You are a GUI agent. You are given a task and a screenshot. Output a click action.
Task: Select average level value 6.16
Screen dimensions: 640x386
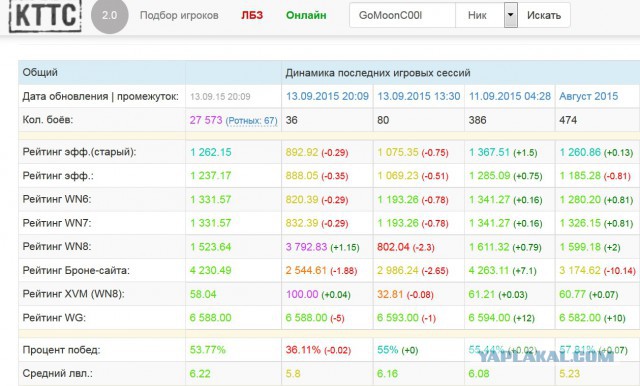click(x=387, y=373)
